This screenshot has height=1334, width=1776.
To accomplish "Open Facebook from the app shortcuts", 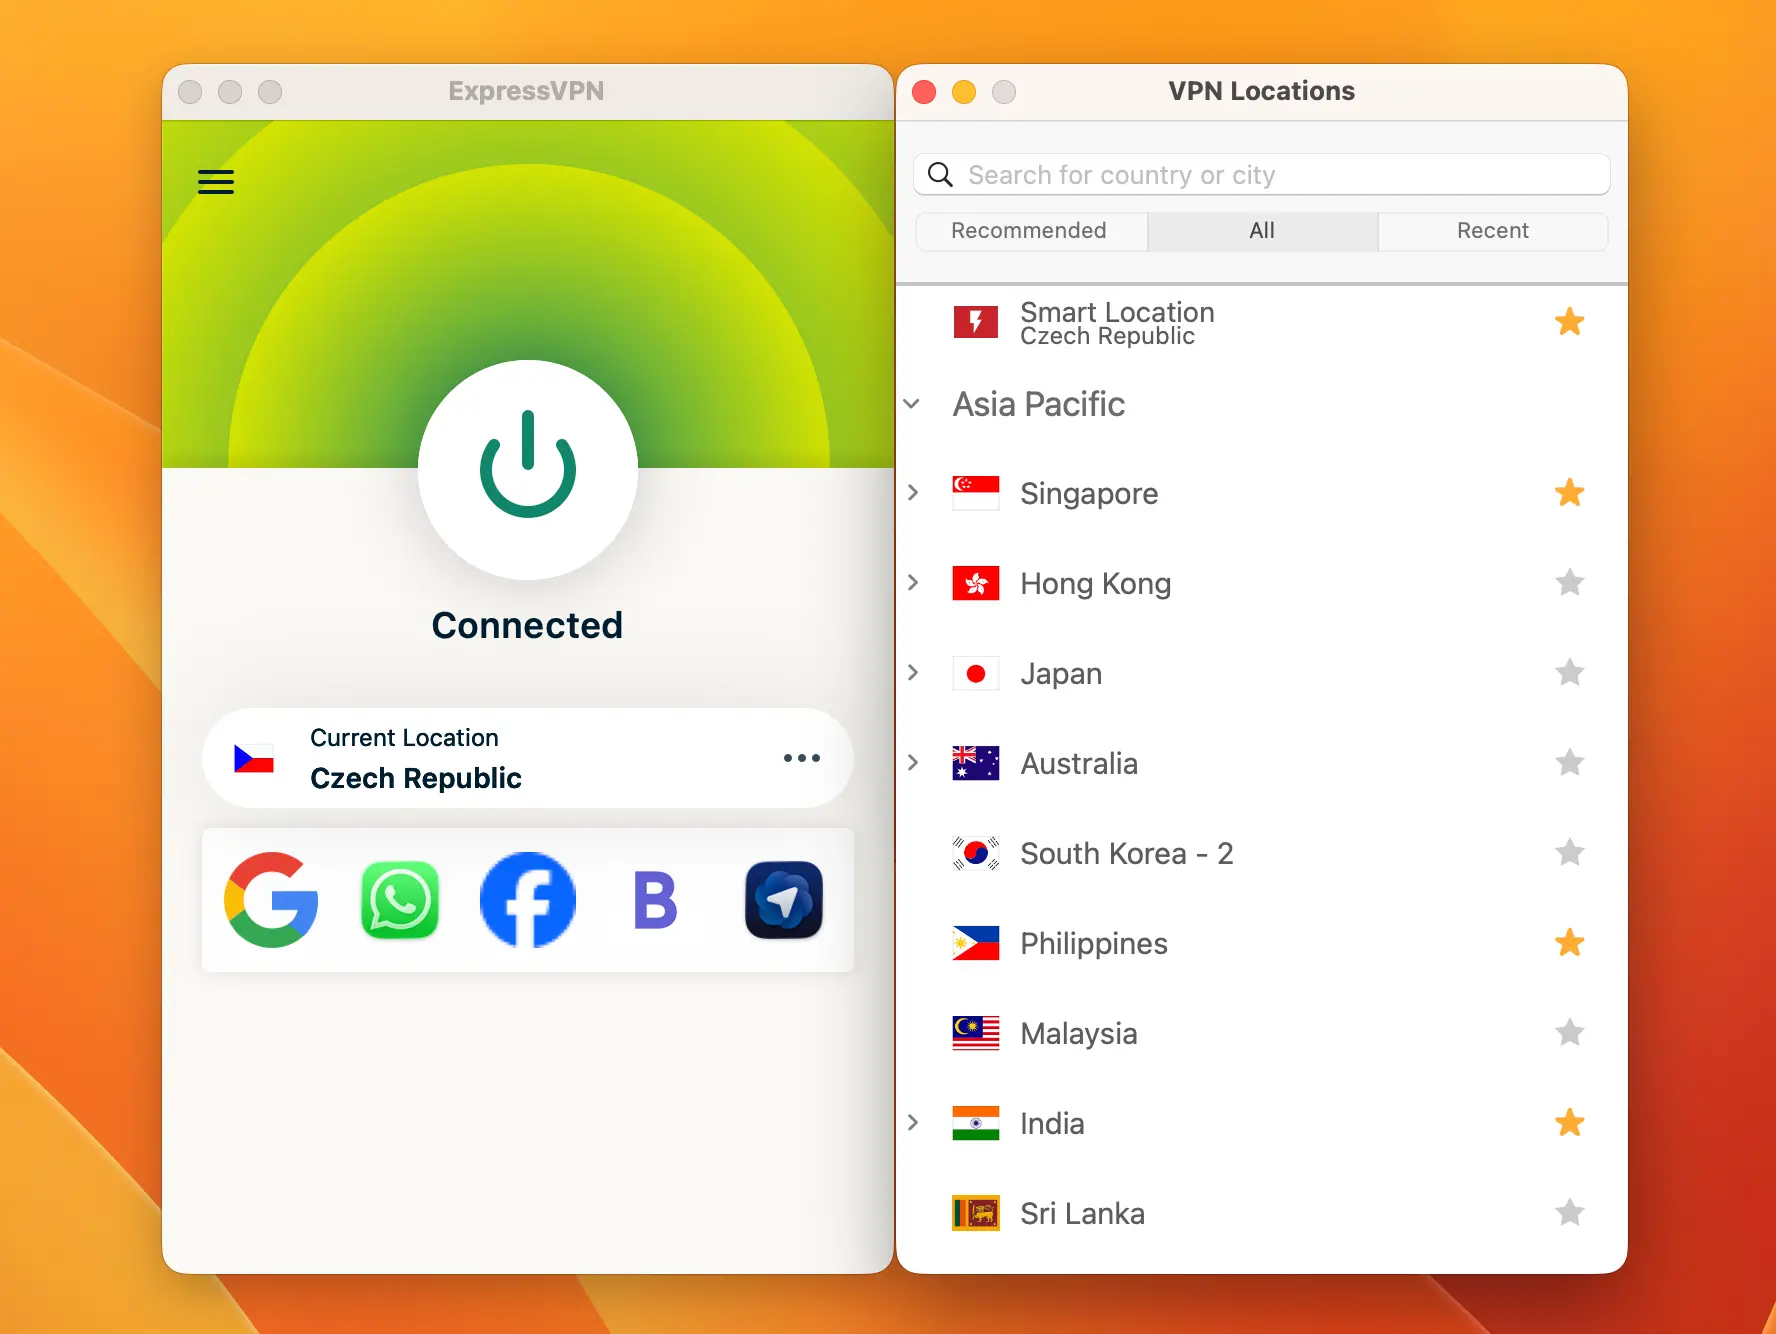I will point(527,900).
